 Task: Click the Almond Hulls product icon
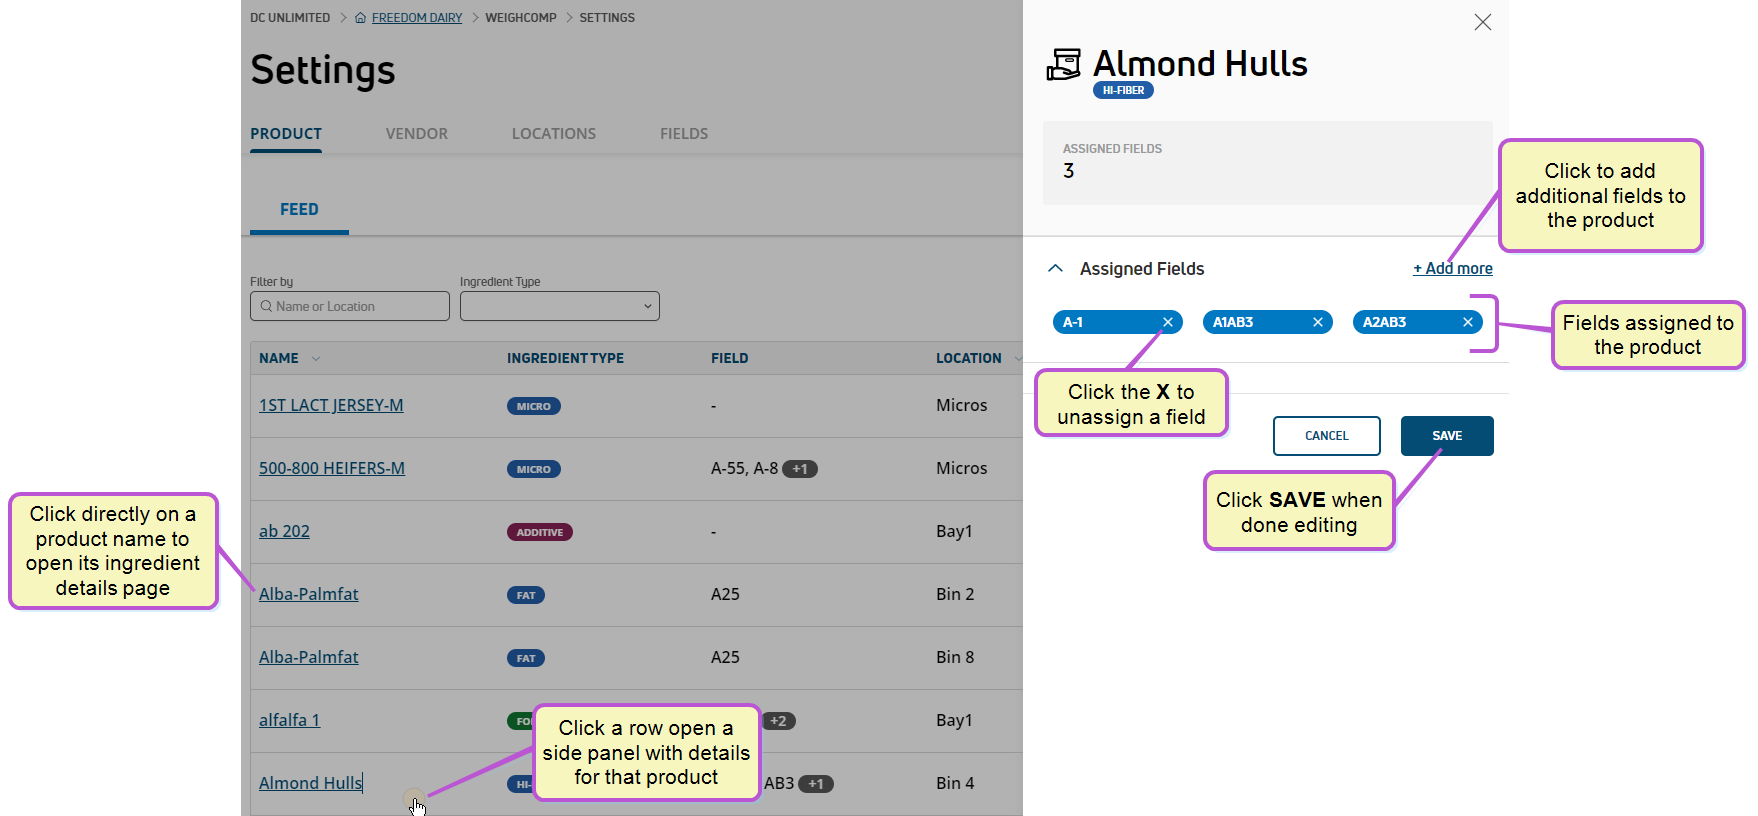pos(1064,64)
